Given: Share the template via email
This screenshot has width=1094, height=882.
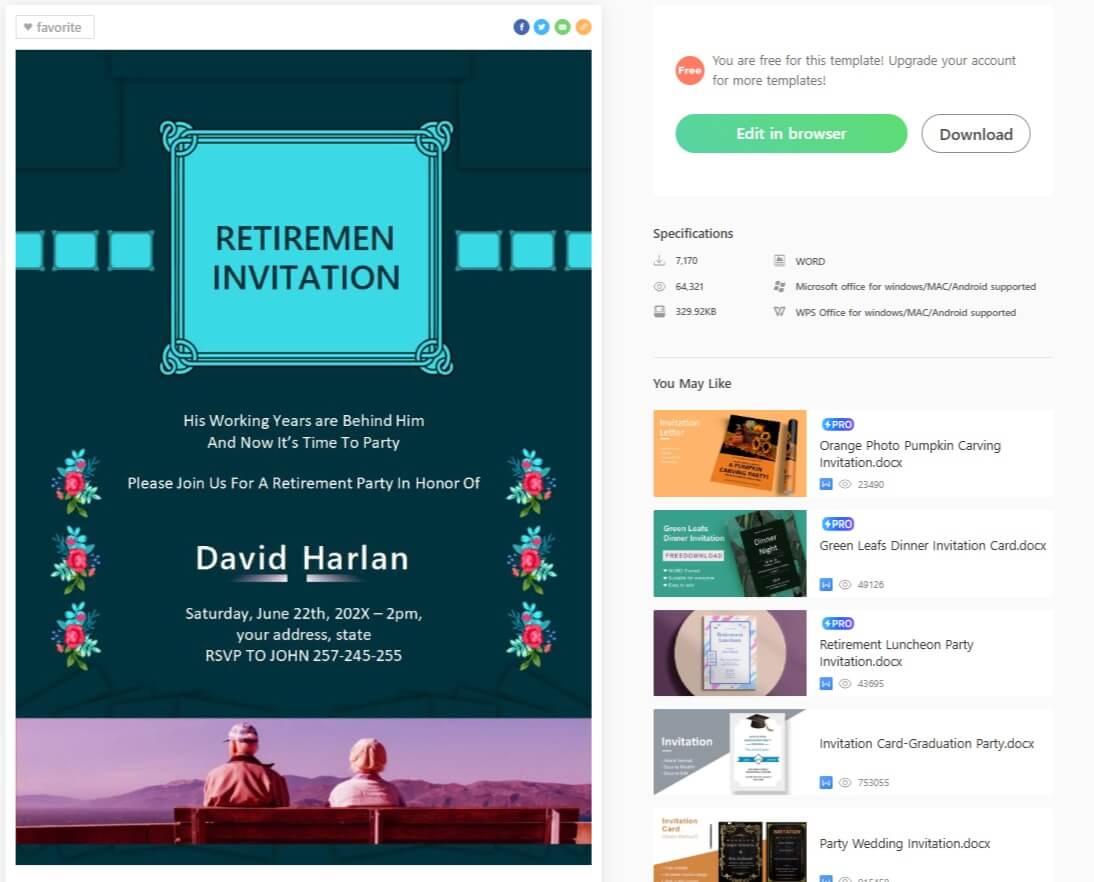Looking at the screenshot, I should pyautogui.click(x=562, y=26).
